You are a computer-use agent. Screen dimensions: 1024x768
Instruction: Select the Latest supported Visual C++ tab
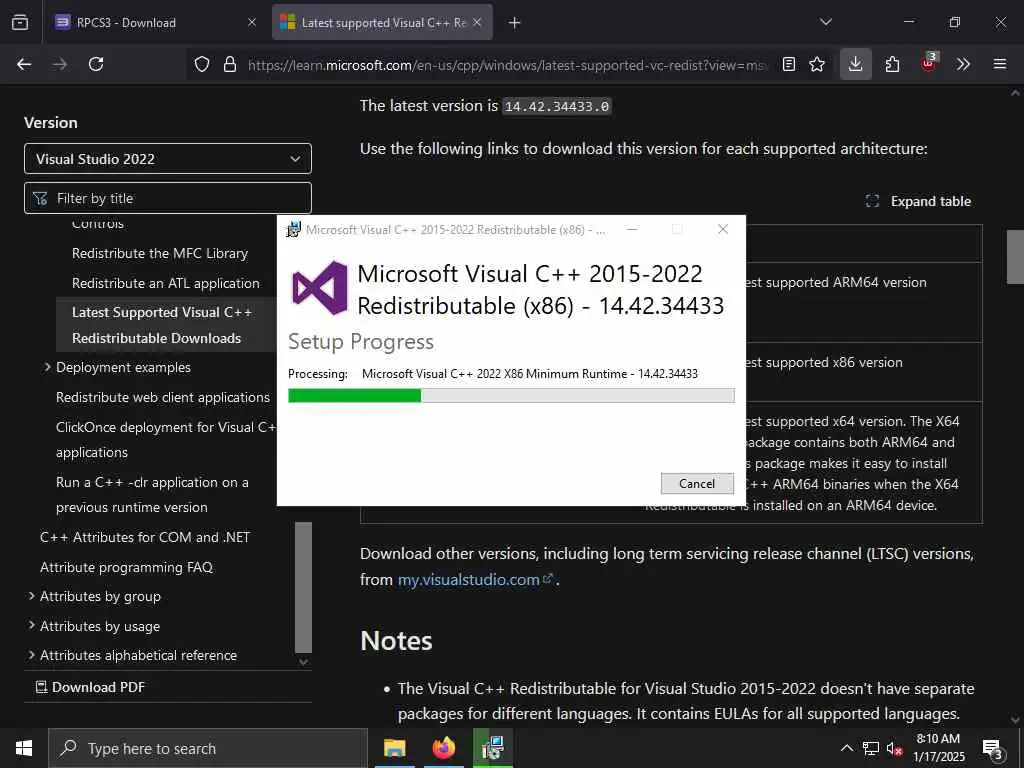pos(382,23)
